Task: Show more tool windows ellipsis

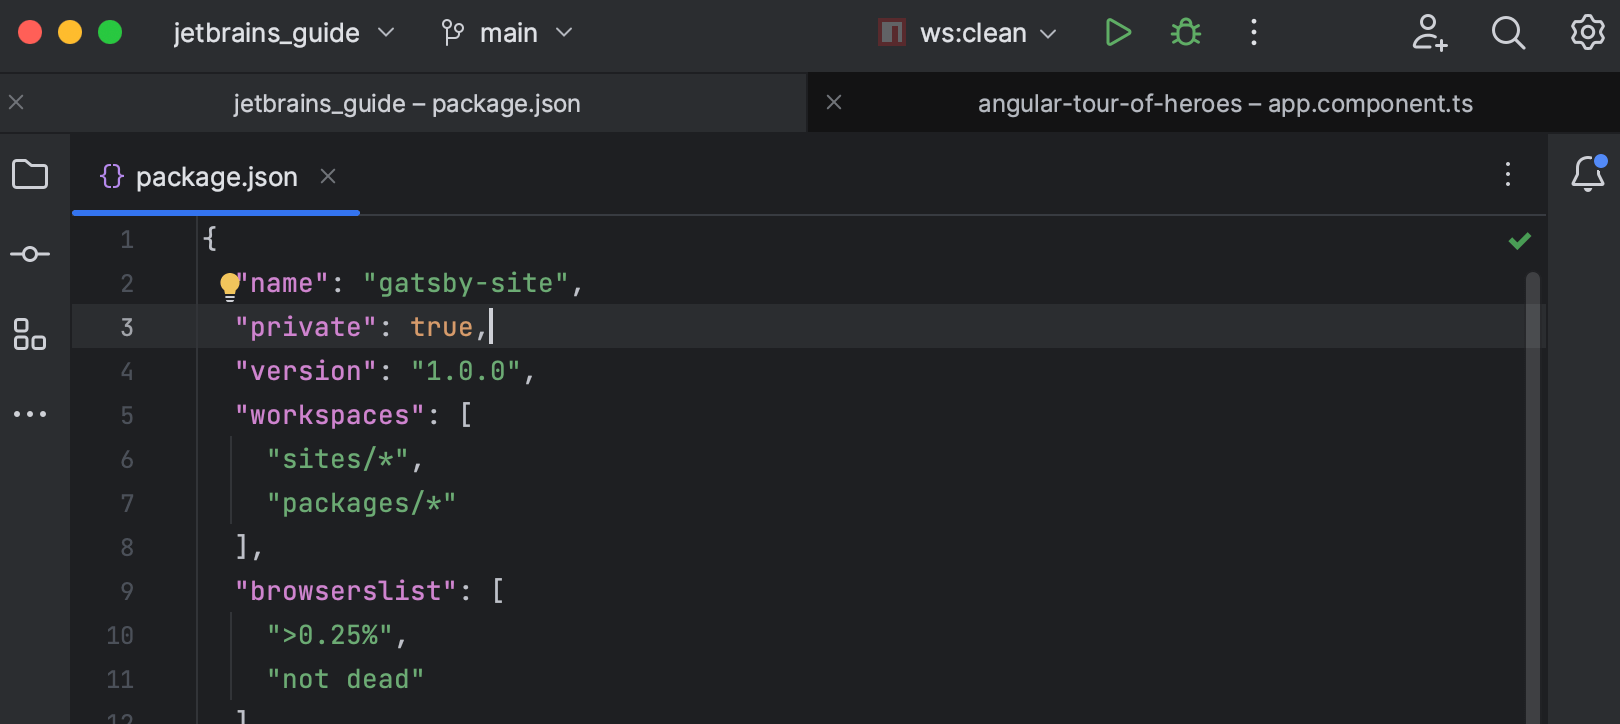Action: point(30,414)
